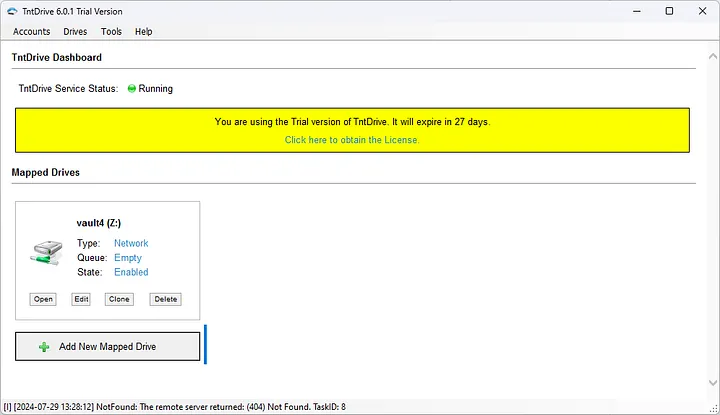Maximize the TntDrive window
This screenshot has height=415, width=720.
[669, 11]
